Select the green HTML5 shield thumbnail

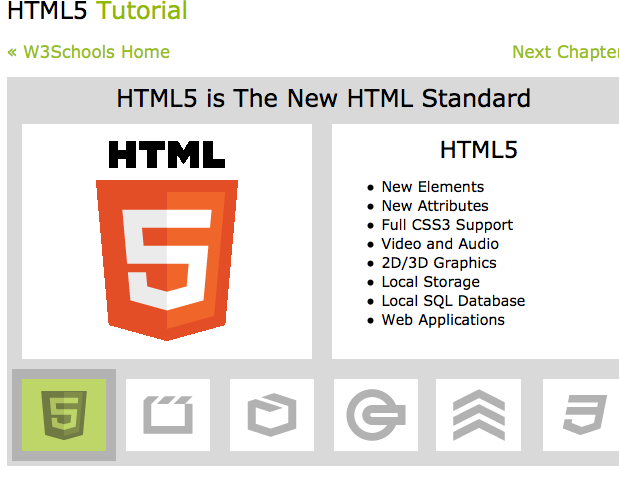pyautogui.click(x=64, y=415)
